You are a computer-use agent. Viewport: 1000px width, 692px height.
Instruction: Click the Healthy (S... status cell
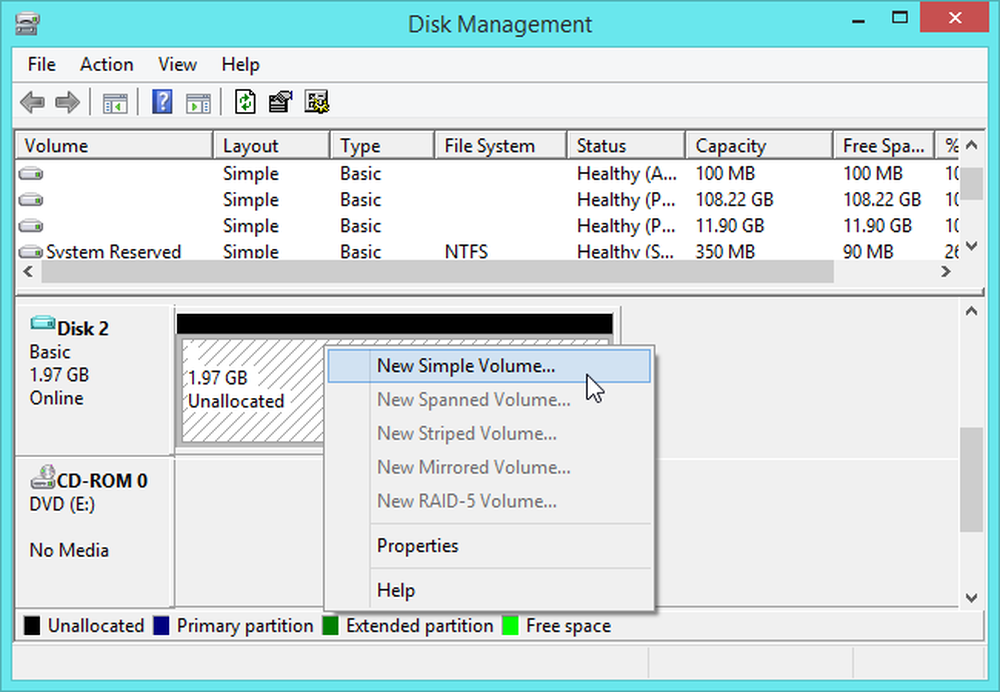[x=625, y=252]
